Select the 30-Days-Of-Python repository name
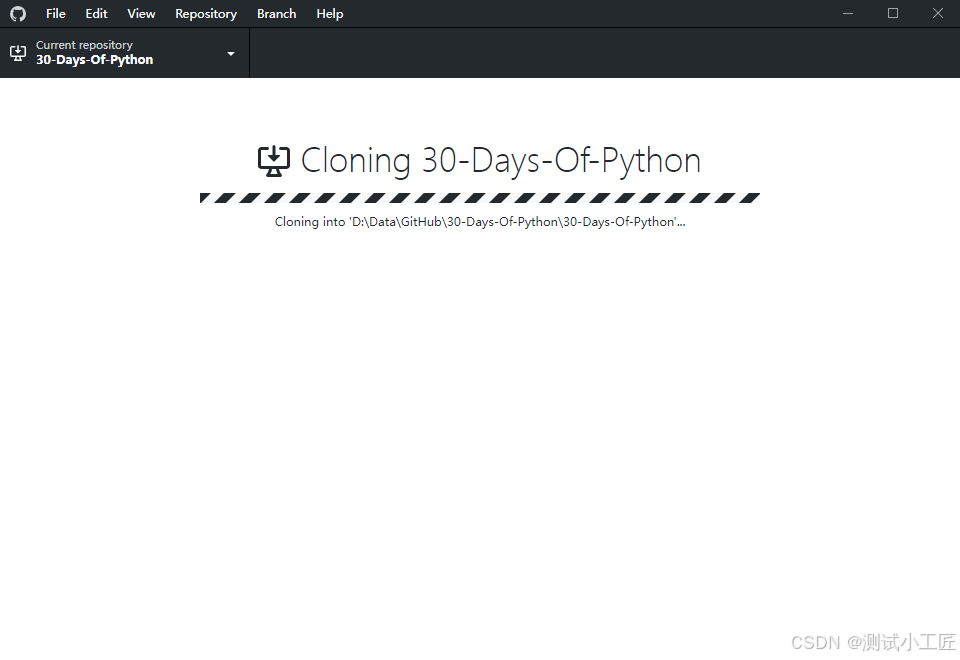Image resolution: width=960 pixels, height=660 pixels. (94, 60)
